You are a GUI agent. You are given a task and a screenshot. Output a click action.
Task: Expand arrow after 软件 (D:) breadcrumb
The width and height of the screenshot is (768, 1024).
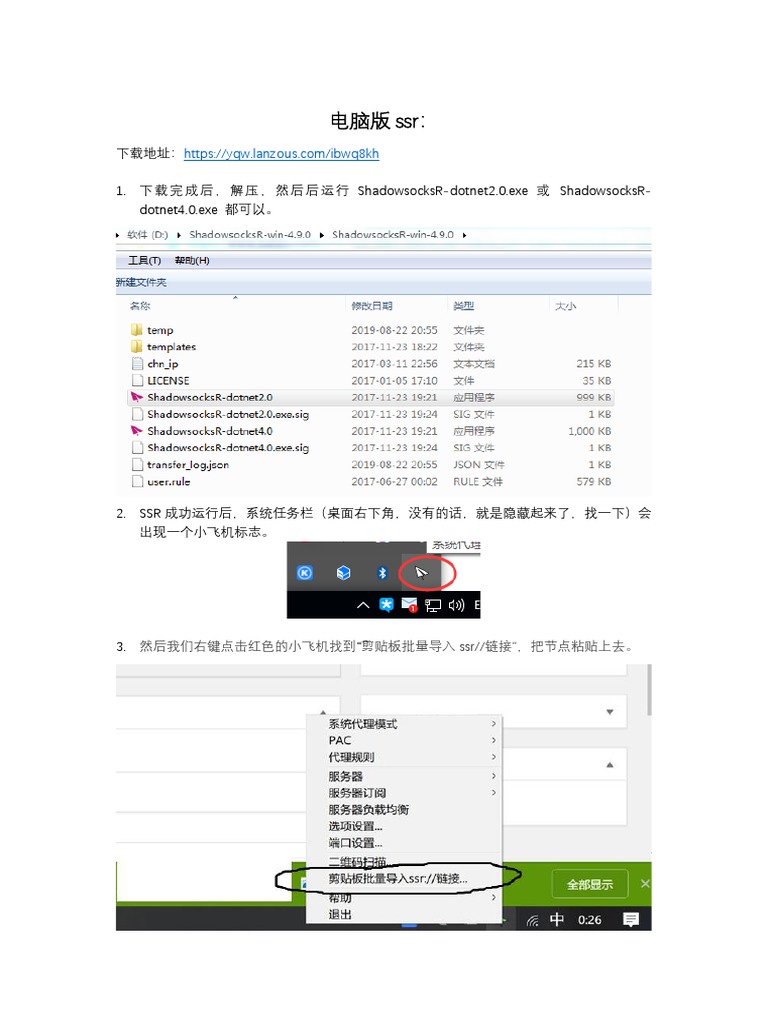pyautogui.click(x=179, y=235)
